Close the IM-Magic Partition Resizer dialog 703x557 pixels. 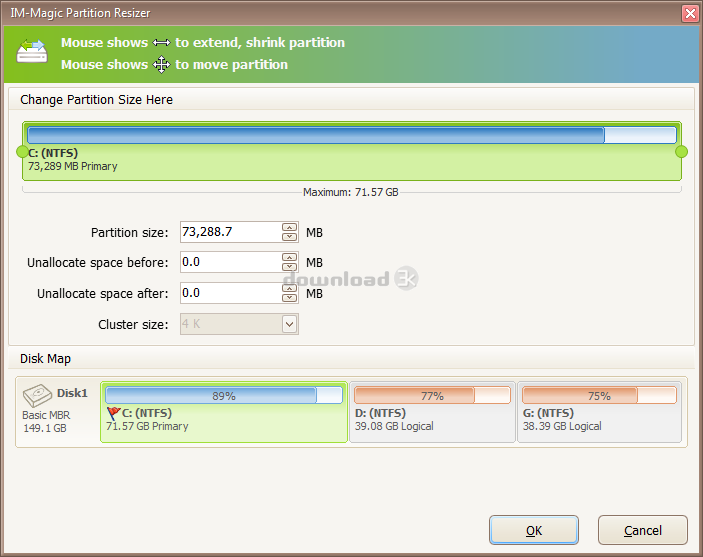690,13
